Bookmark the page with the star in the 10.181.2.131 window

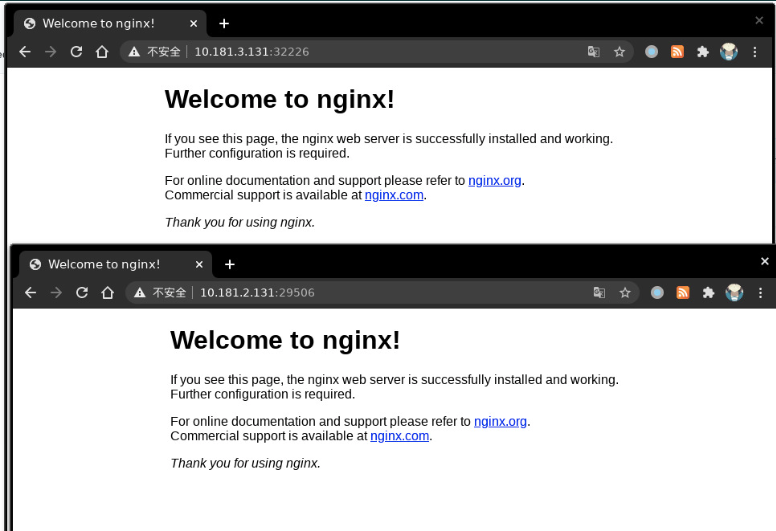625,293
